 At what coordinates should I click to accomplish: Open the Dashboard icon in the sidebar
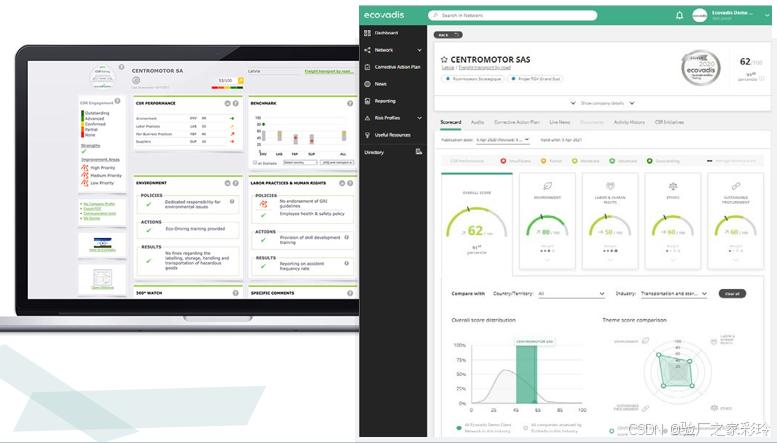[x=367, y=33]
